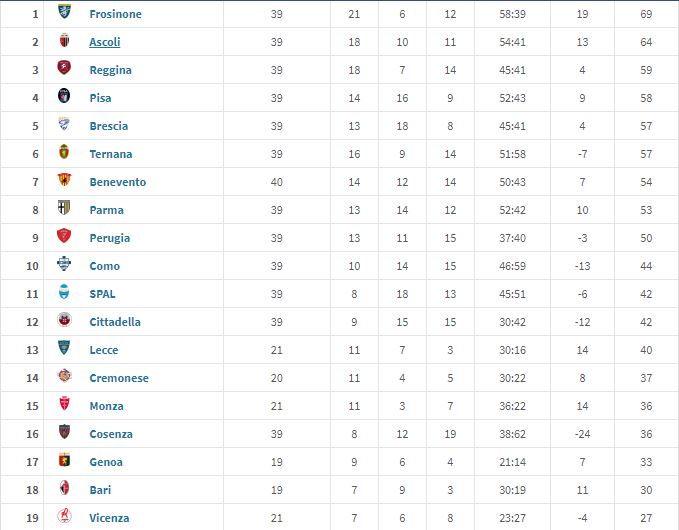Click the Cosenza team badge
The height and width of the screenshot is (530, 679).
[65, 434]
